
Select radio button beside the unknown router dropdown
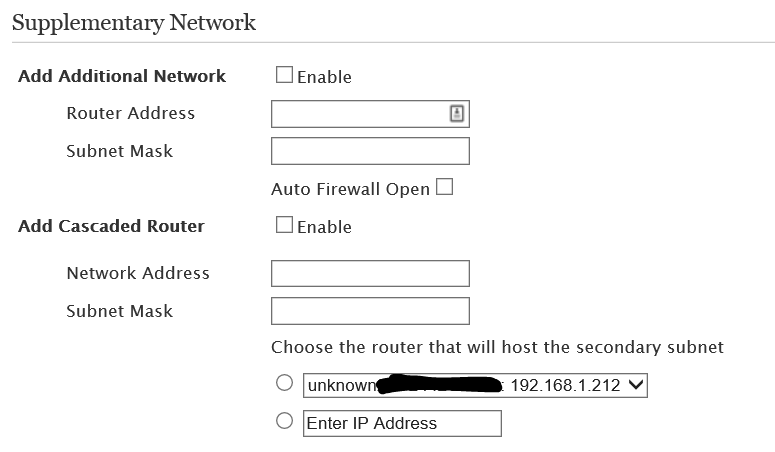284,383
